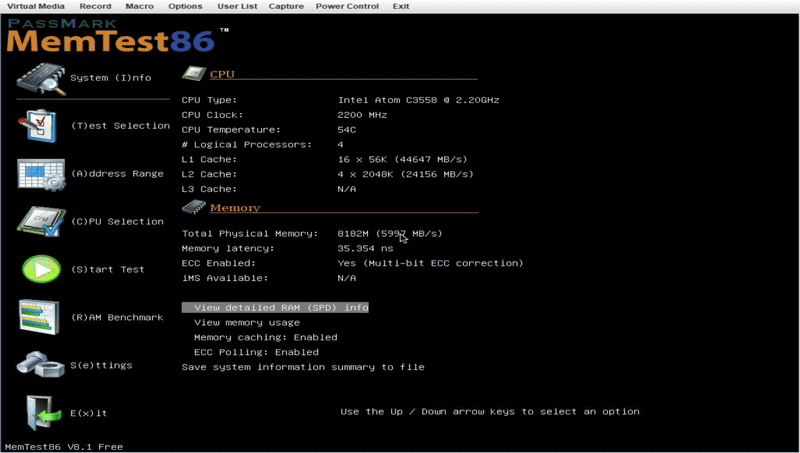Open View memory usage option
The image size is (800, 453).
(x=247, y=322)
